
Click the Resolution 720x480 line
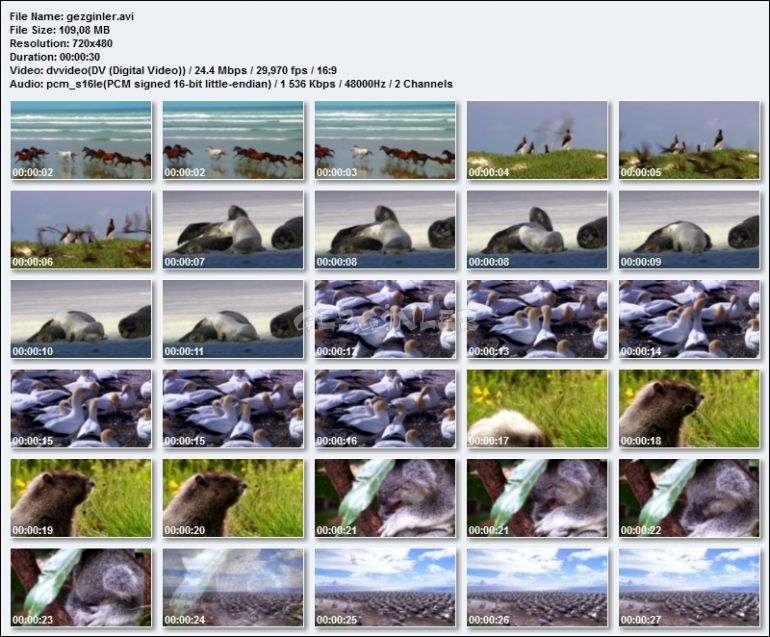[61, 43]
